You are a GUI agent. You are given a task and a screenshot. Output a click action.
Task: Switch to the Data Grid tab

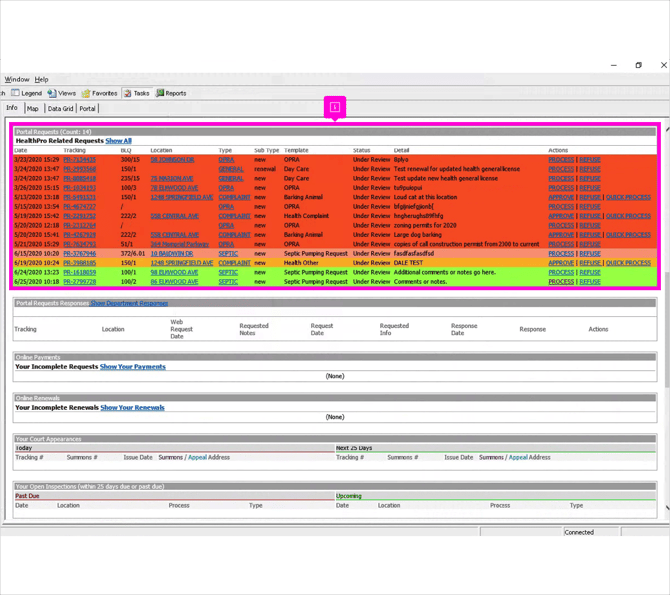coord(60,109)
